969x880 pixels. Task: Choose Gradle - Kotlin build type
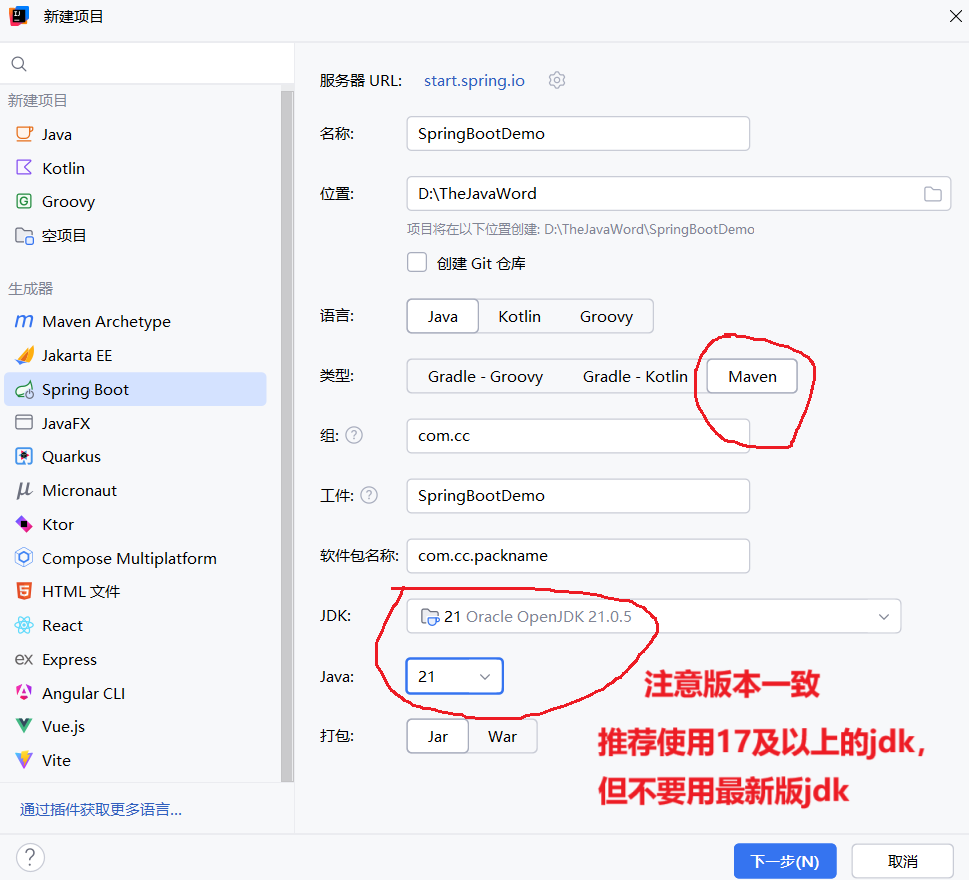pyautogui.click(x=635, y=376)
